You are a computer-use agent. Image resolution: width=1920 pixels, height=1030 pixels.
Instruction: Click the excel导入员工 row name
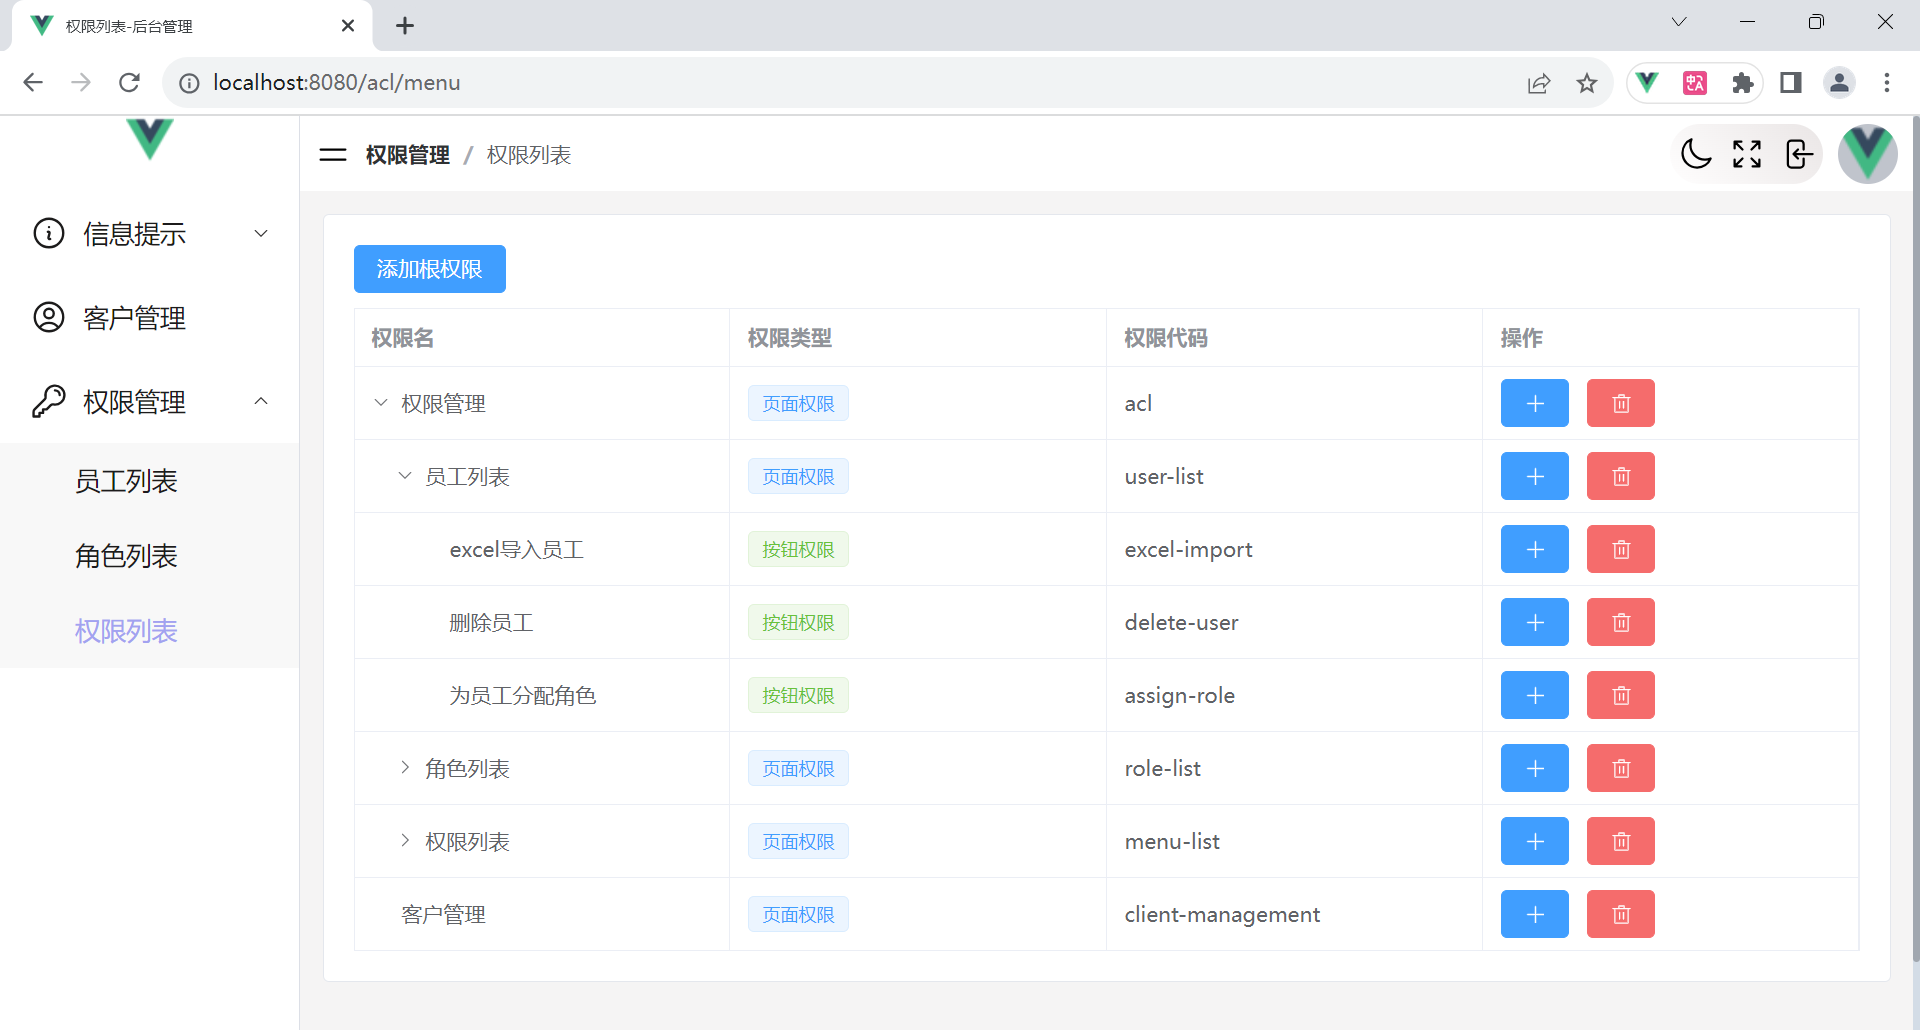coord(517,549)
